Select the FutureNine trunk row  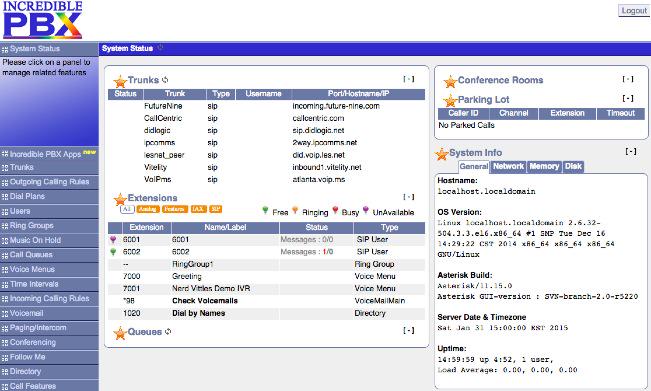266,106
